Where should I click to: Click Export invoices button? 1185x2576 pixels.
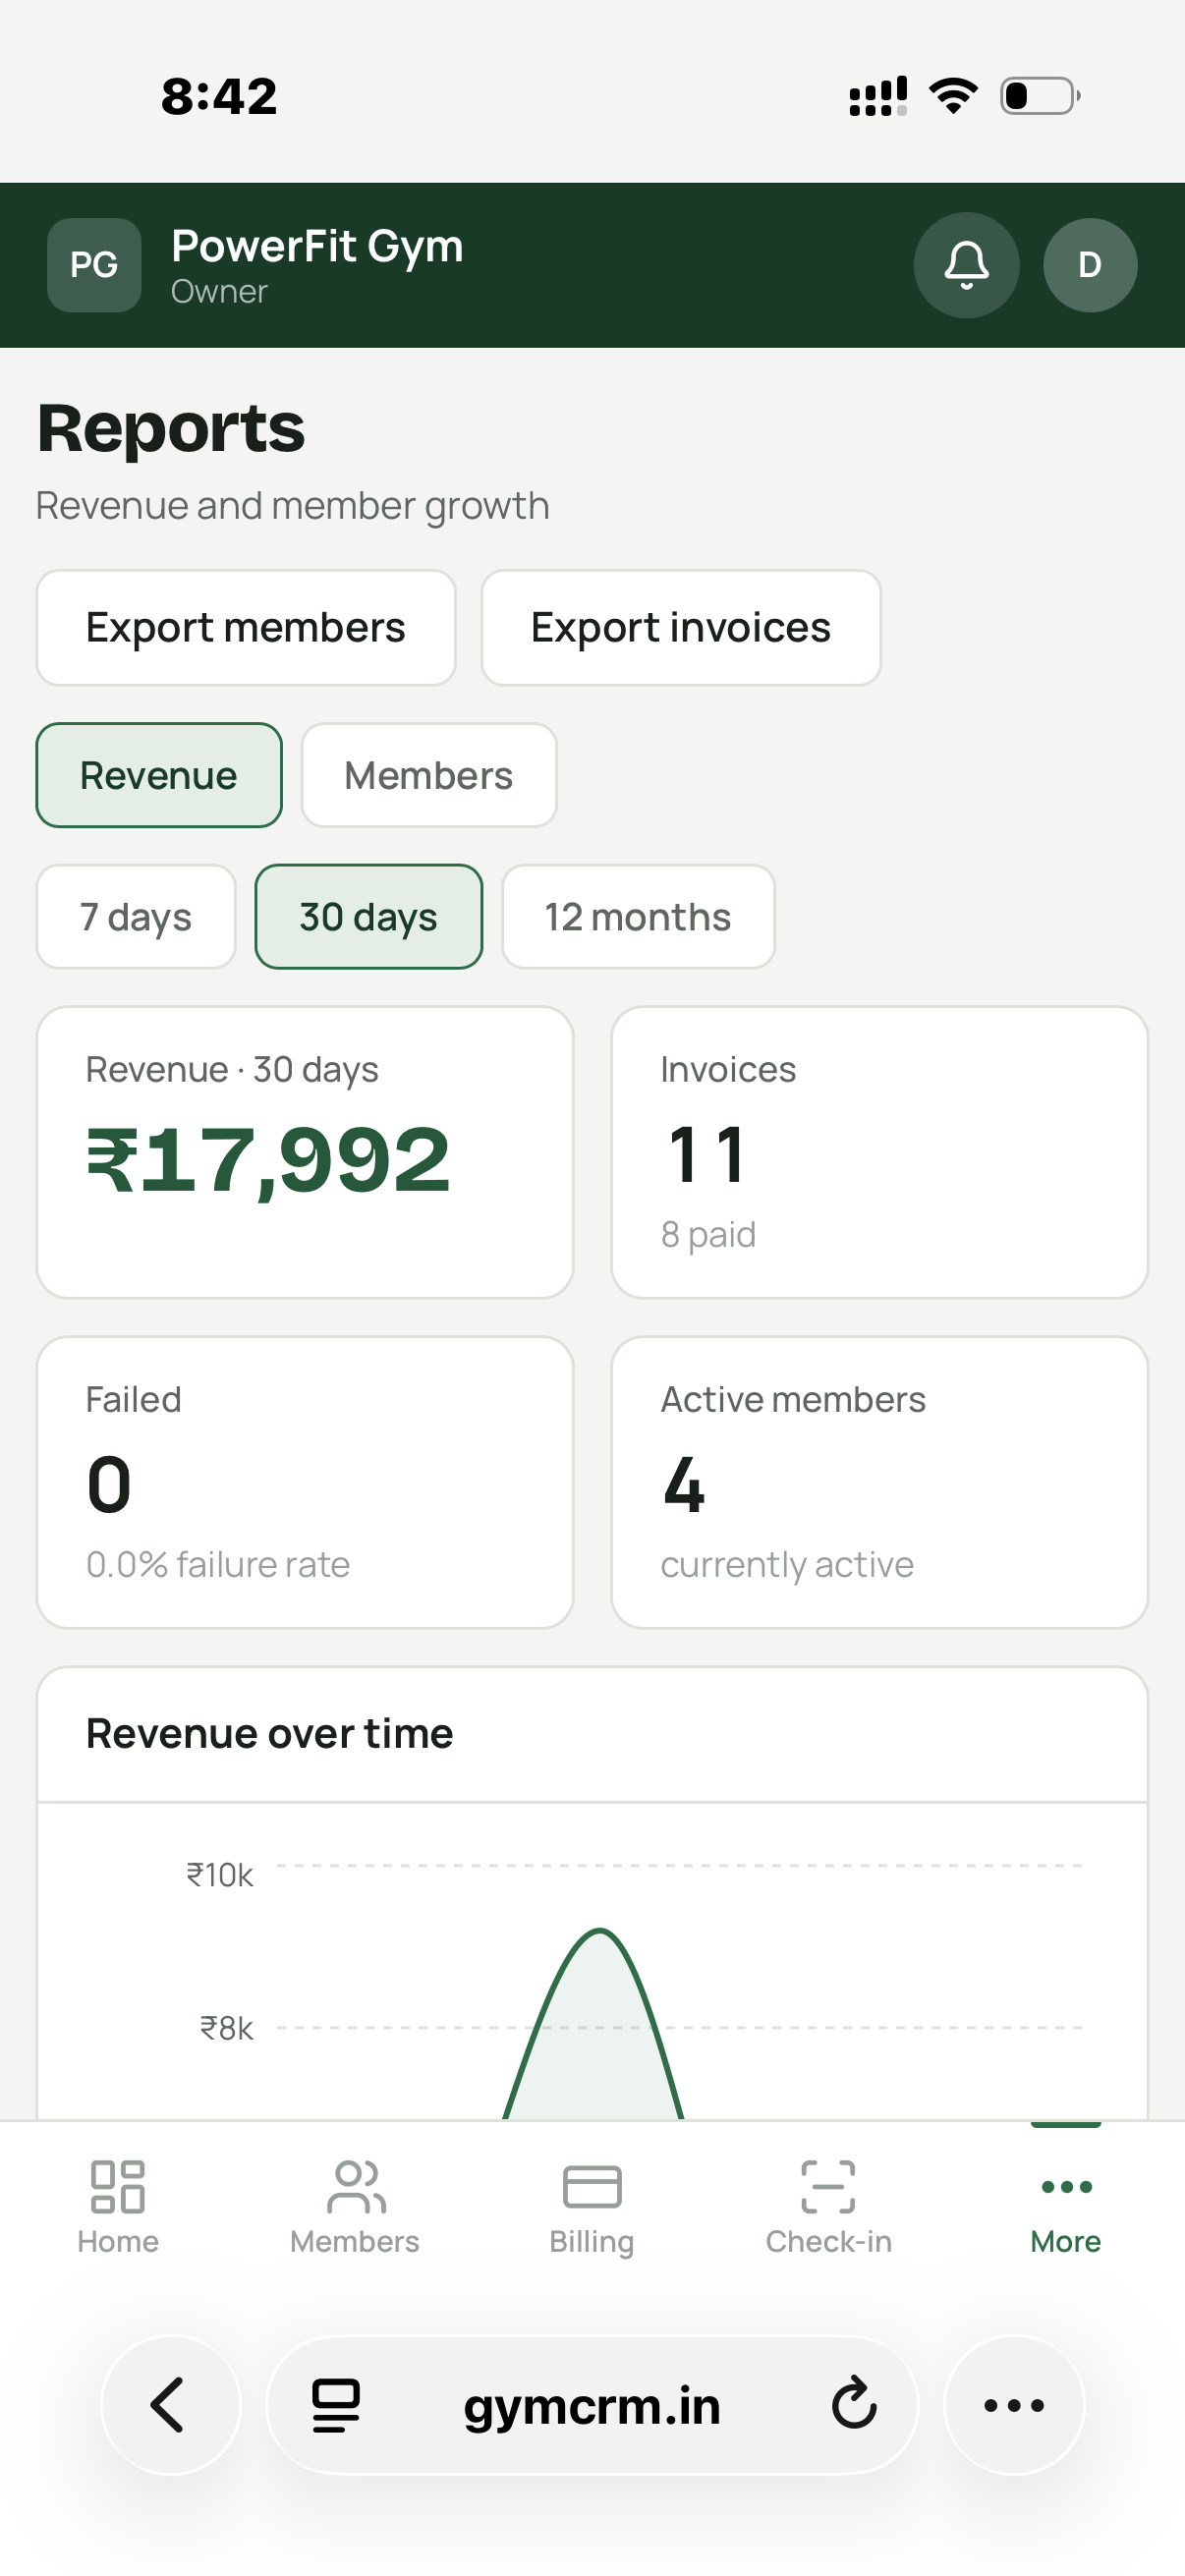click(681, 628)
